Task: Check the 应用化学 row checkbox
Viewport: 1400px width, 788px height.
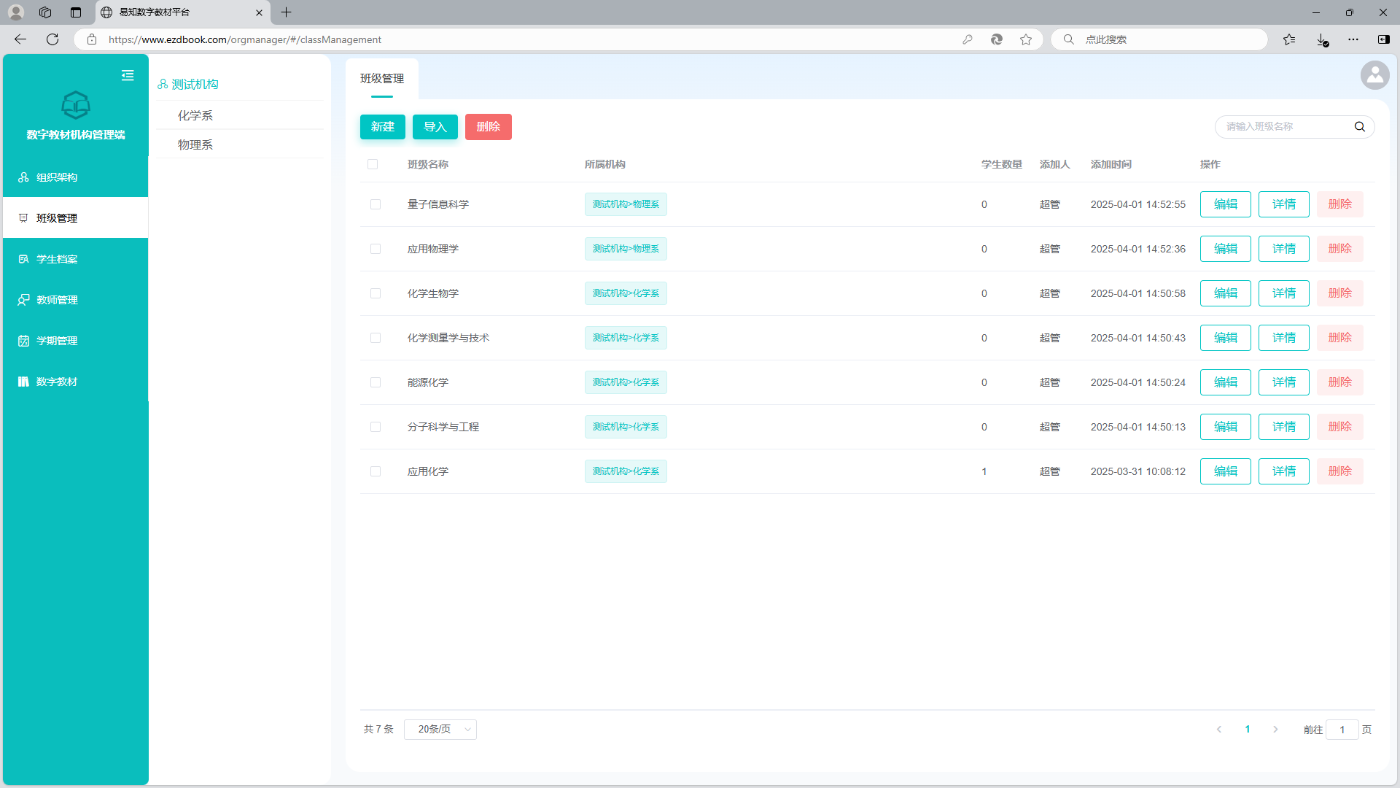Action: coord(375,471)
